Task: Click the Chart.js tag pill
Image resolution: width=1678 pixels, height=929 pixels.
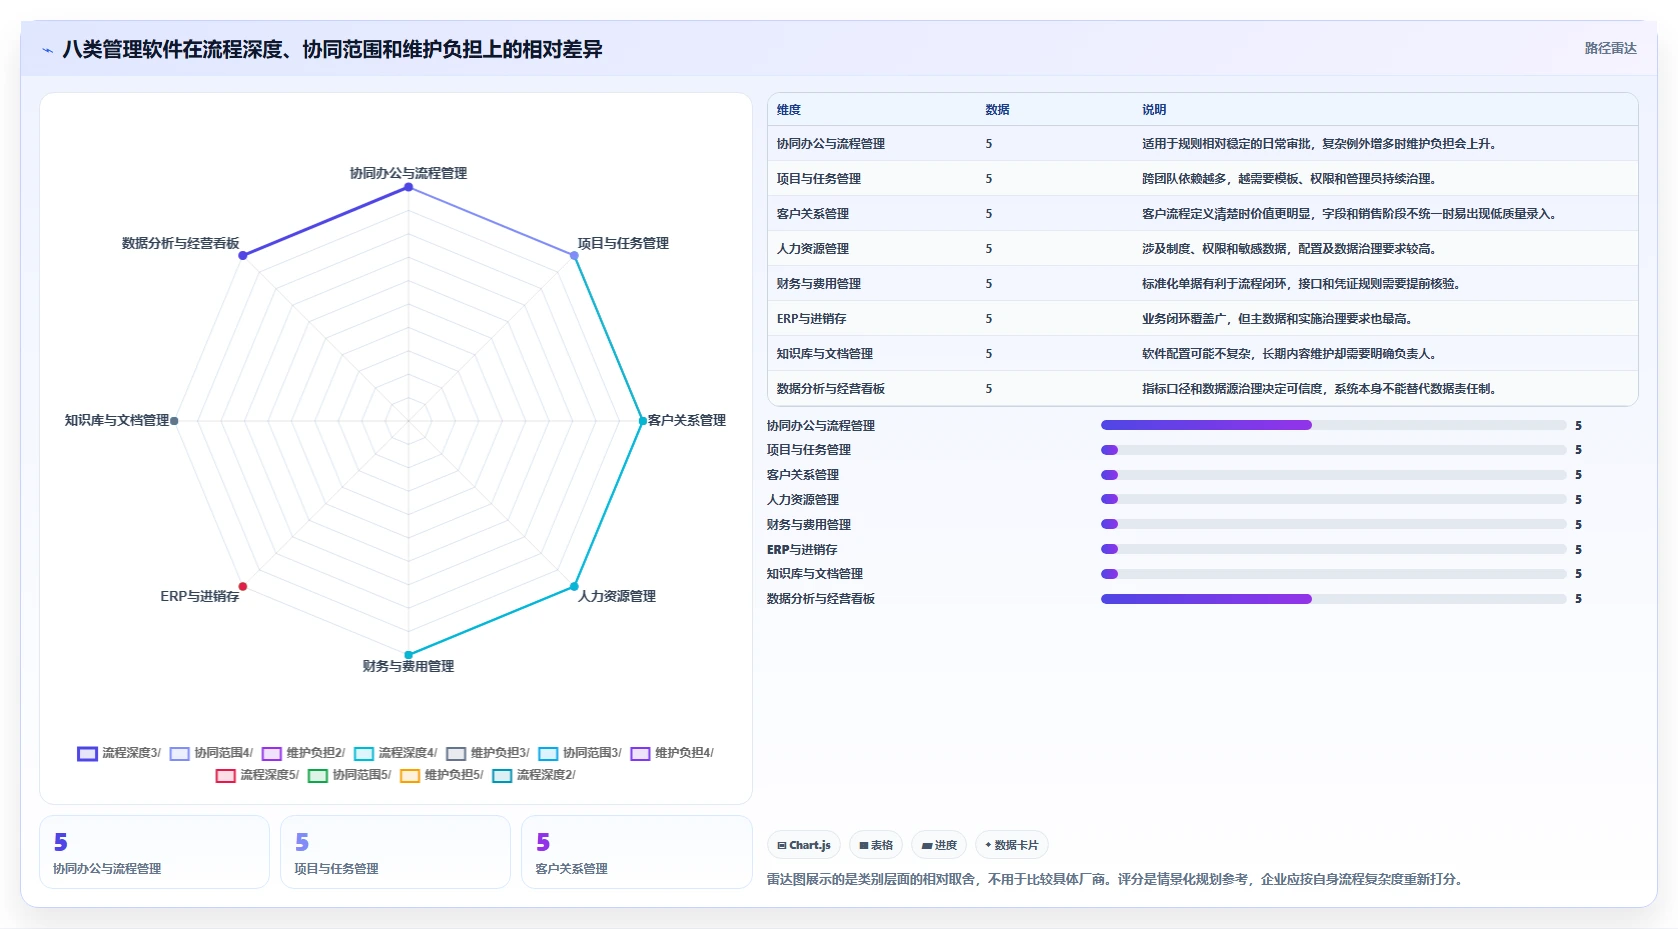Action: pos(804,845)
